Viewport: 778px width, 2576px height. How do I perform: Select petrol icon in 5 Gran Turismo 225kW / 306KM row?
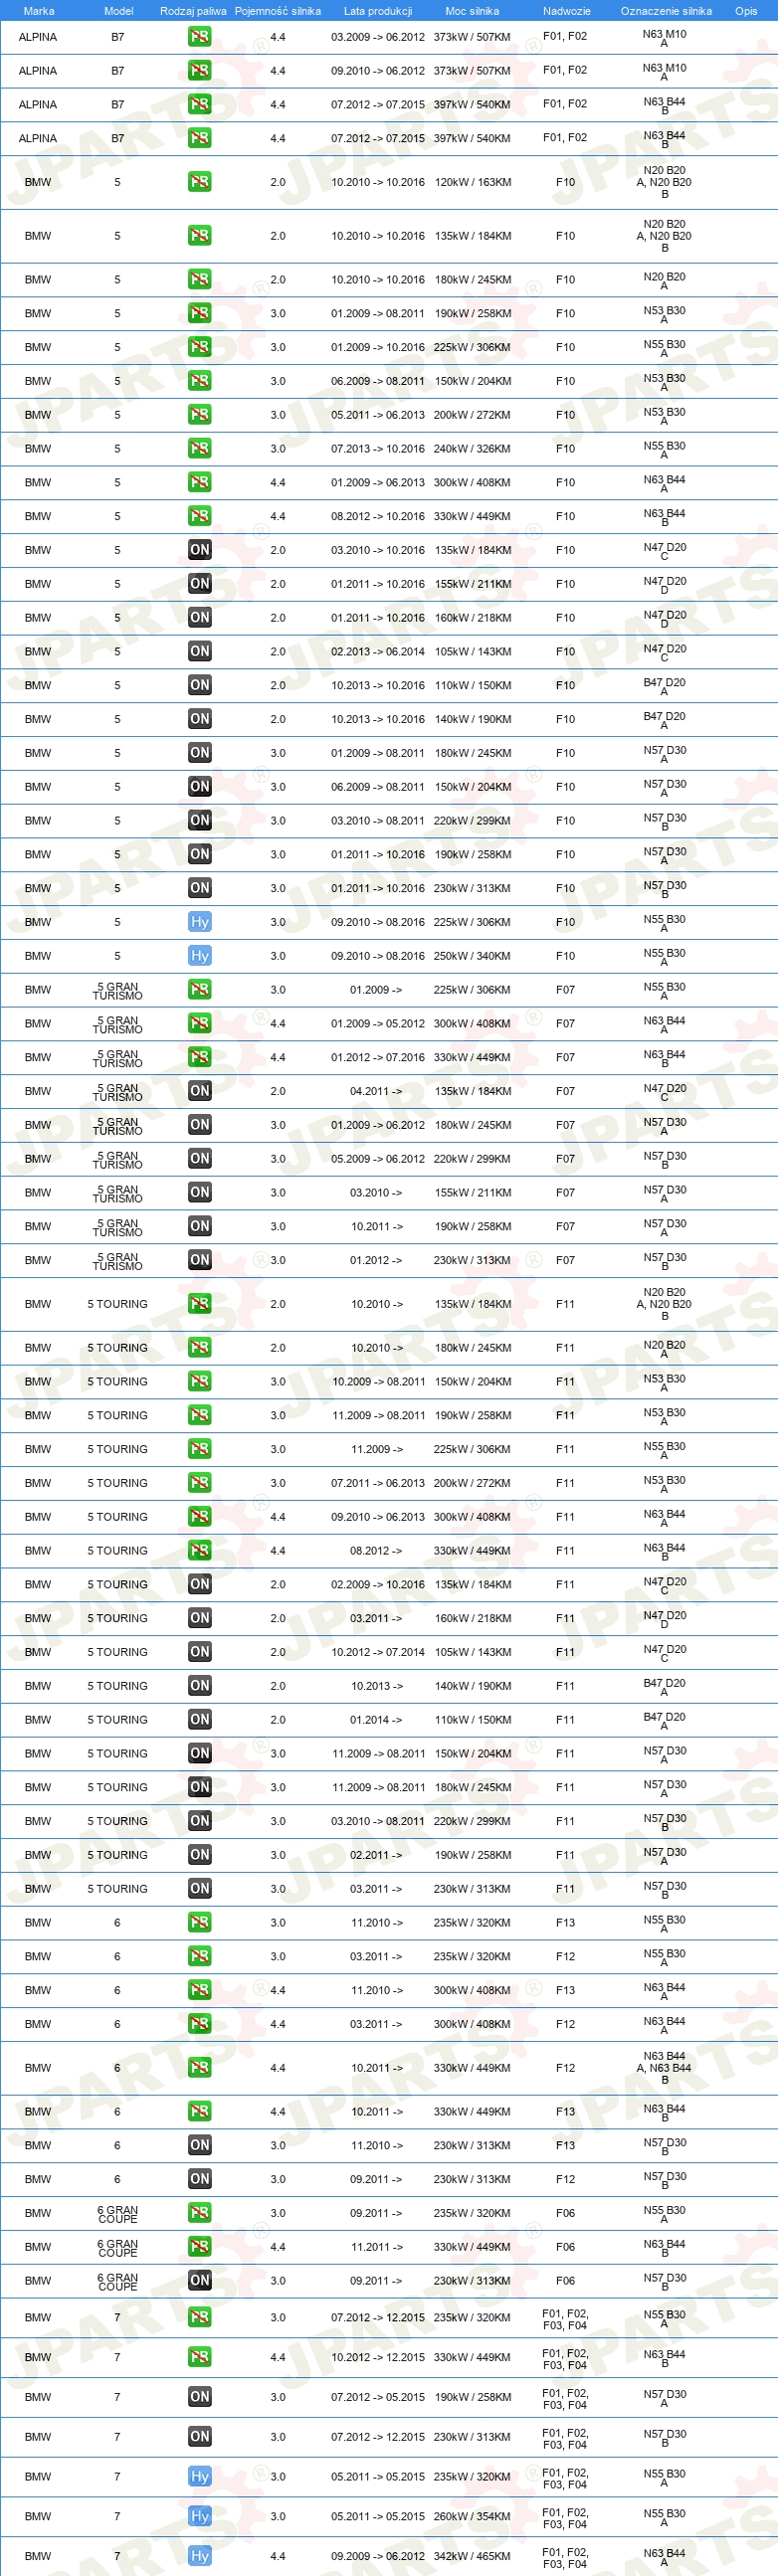200,990
